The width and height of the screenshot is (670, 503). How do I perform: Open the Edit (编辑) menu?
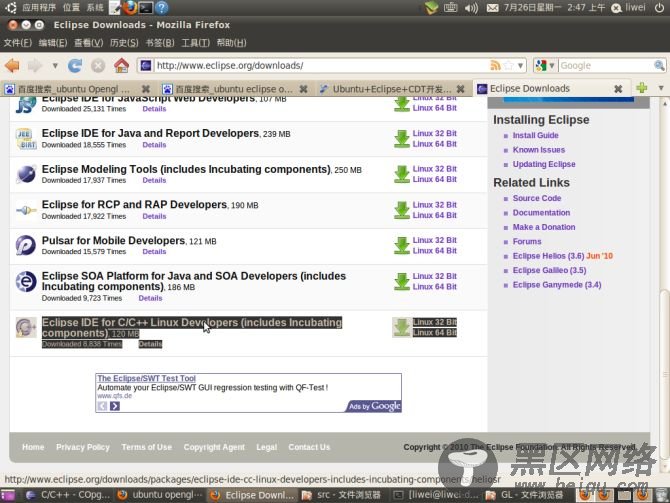(53, 43)
